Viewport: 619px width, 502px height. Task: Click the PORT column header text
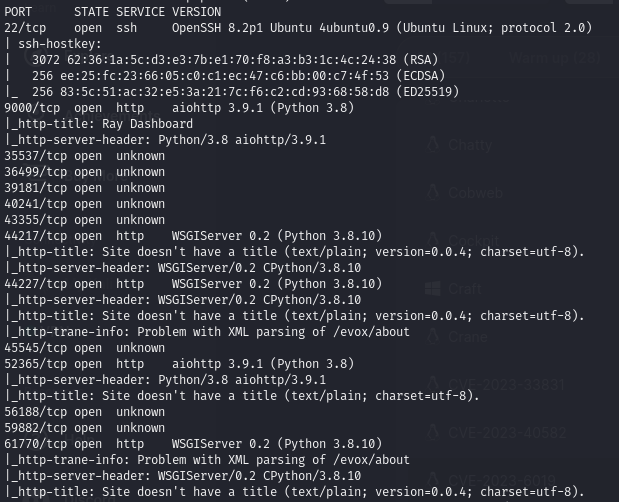pyautogui.click(x=20, y=12)
